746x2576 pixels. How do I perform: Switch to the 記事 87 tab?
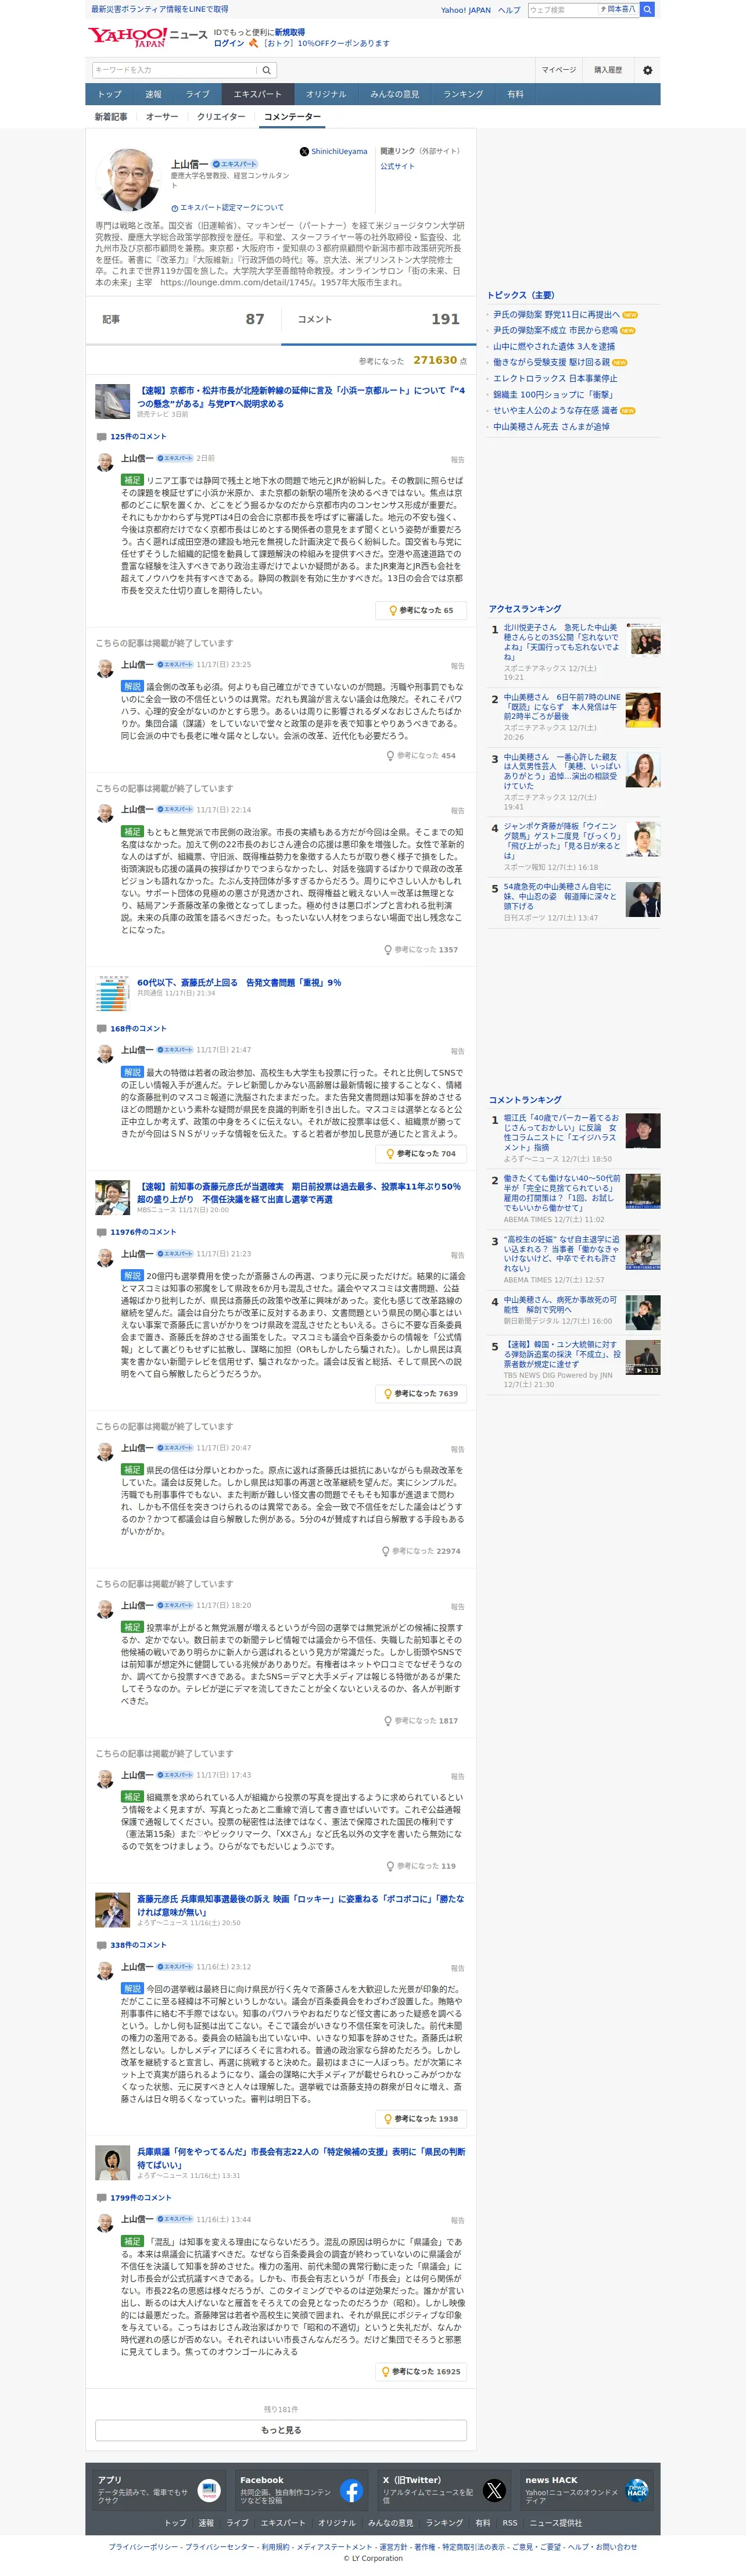(183, 319)
